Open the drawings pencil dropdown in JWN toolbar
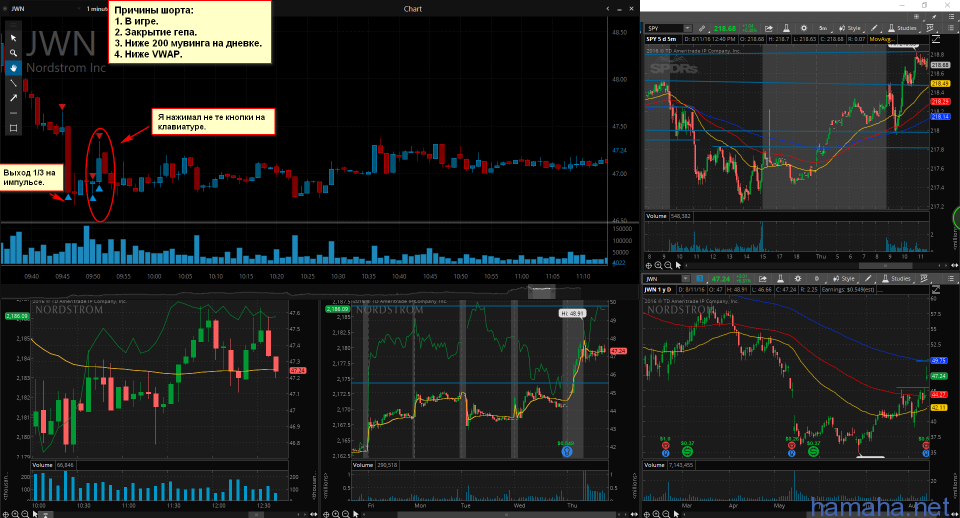This screenshot has height=518, width=960. (x=869, y=279)
